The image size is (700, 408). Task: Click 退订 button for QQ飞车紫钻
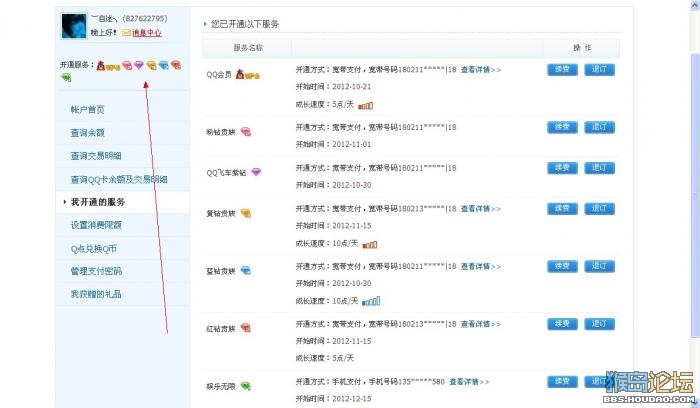pyautogui.click(x=599, y=168)
